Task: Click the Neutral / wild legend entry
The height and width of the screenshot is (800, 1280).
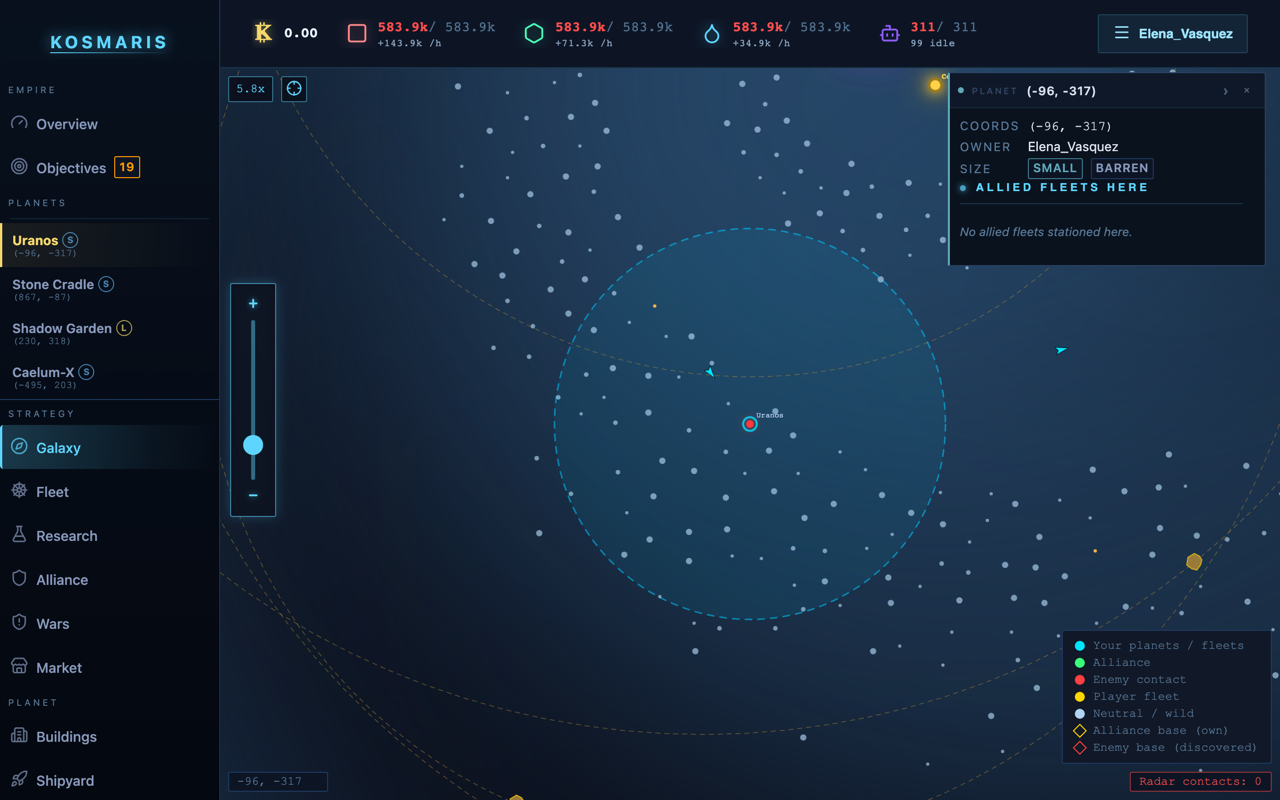Action: tap(1134, 713)
